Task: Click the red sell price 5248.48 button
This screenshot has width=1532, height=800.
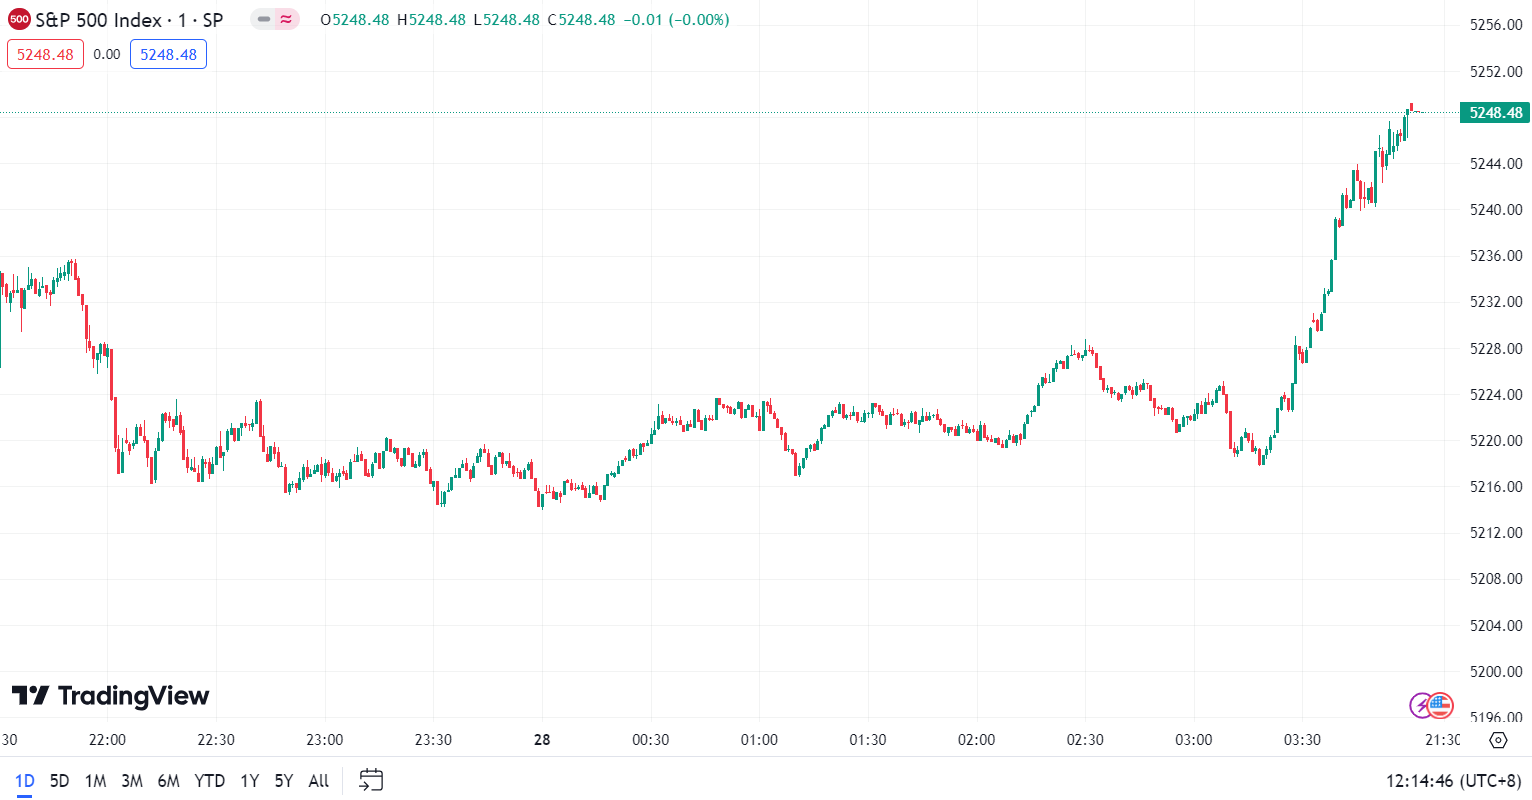Action: pyautogui.click(x=45, y=55)
